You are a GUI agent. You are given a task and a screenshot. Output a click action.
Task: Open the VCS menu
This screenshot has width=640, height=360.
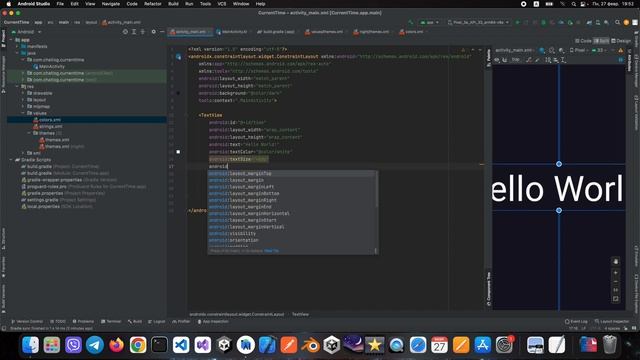222,4
